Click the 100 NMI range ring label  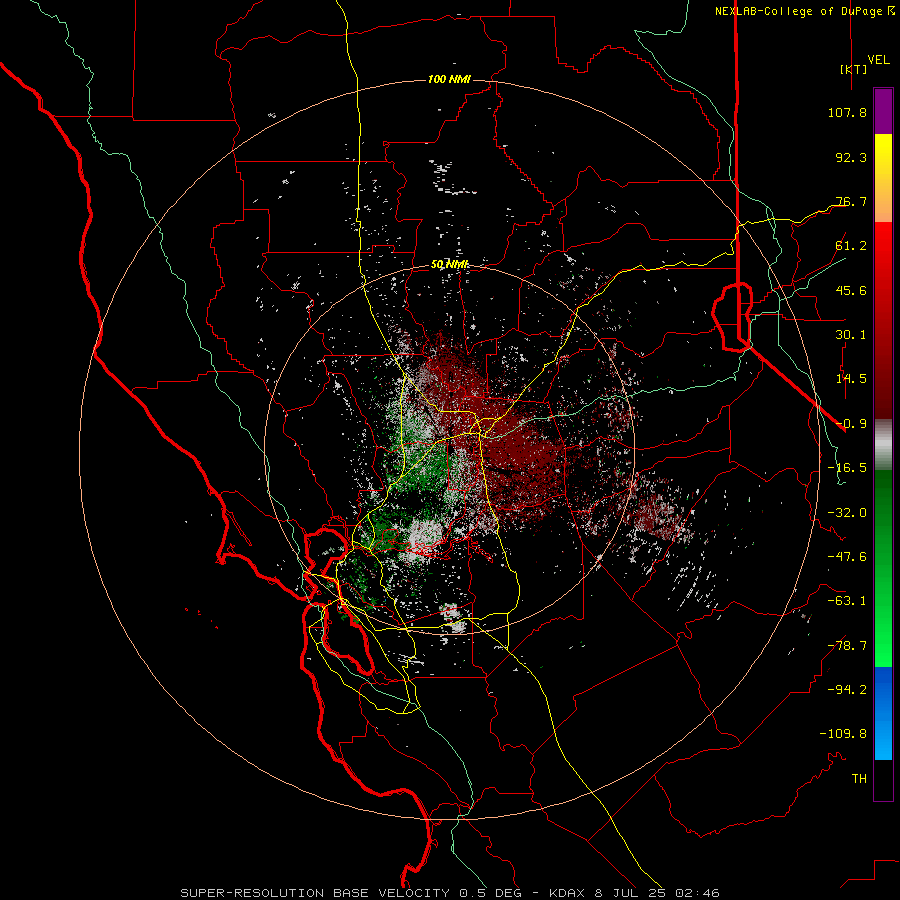(x=449, y=79)
